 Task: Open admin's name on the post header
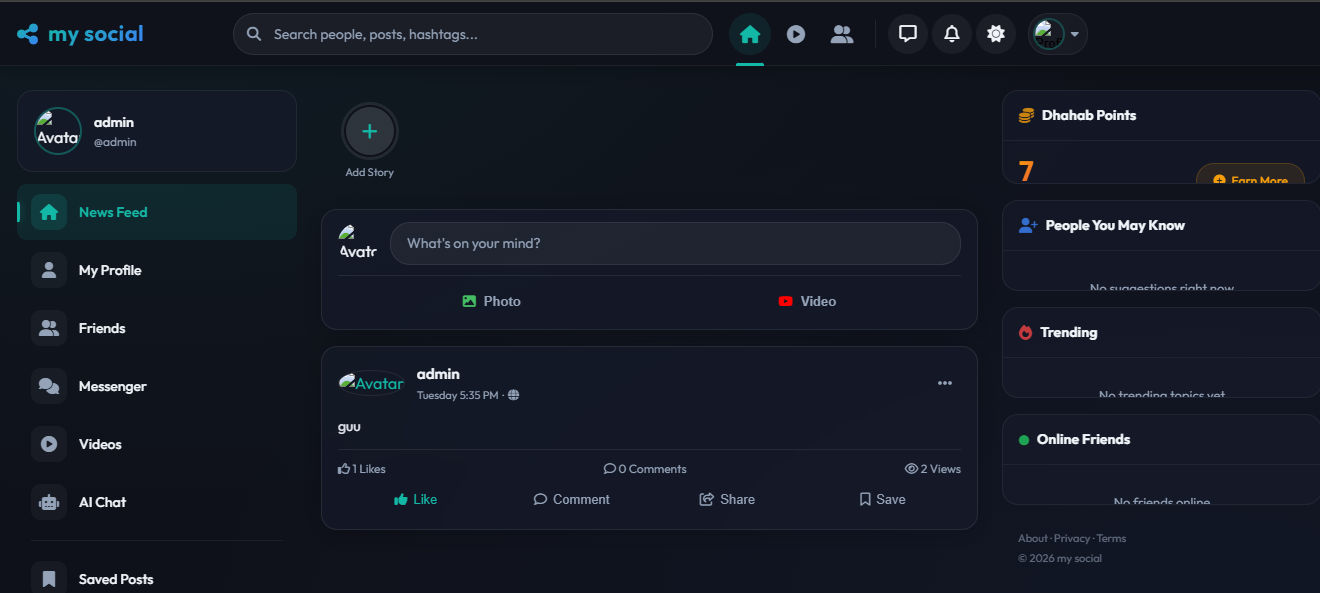[438, 374]
